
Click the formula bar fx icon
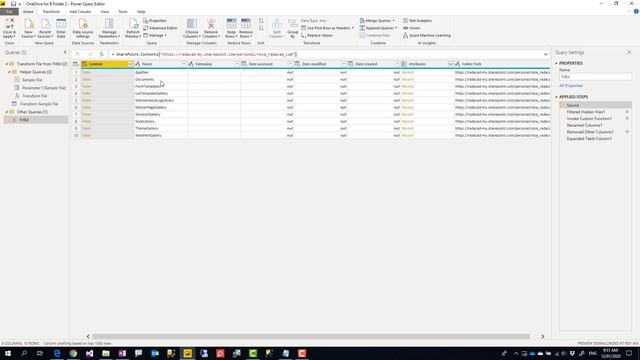click(x=101, y=54)
